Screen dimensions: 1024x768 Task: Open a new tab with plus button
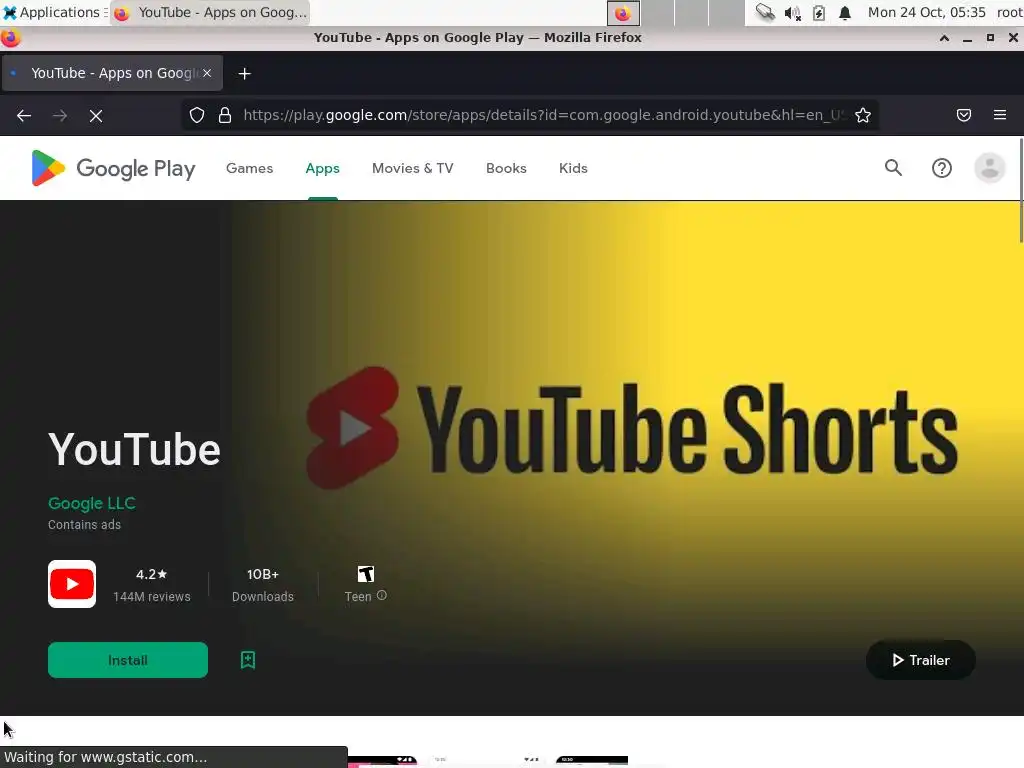244,74
